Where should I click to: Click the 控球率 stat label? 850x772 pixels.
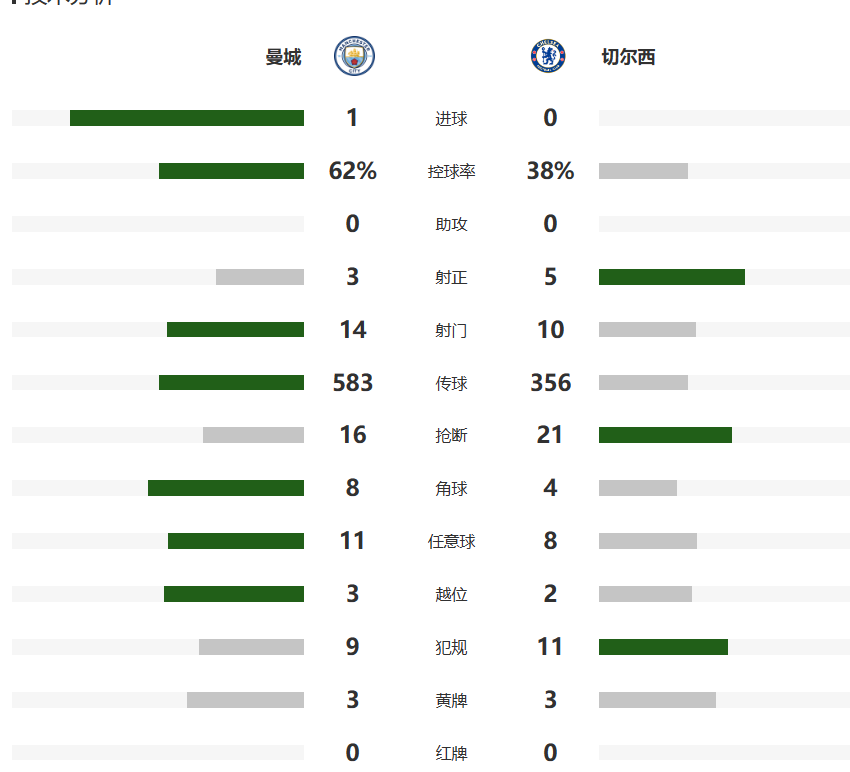[x=451, y=172]
